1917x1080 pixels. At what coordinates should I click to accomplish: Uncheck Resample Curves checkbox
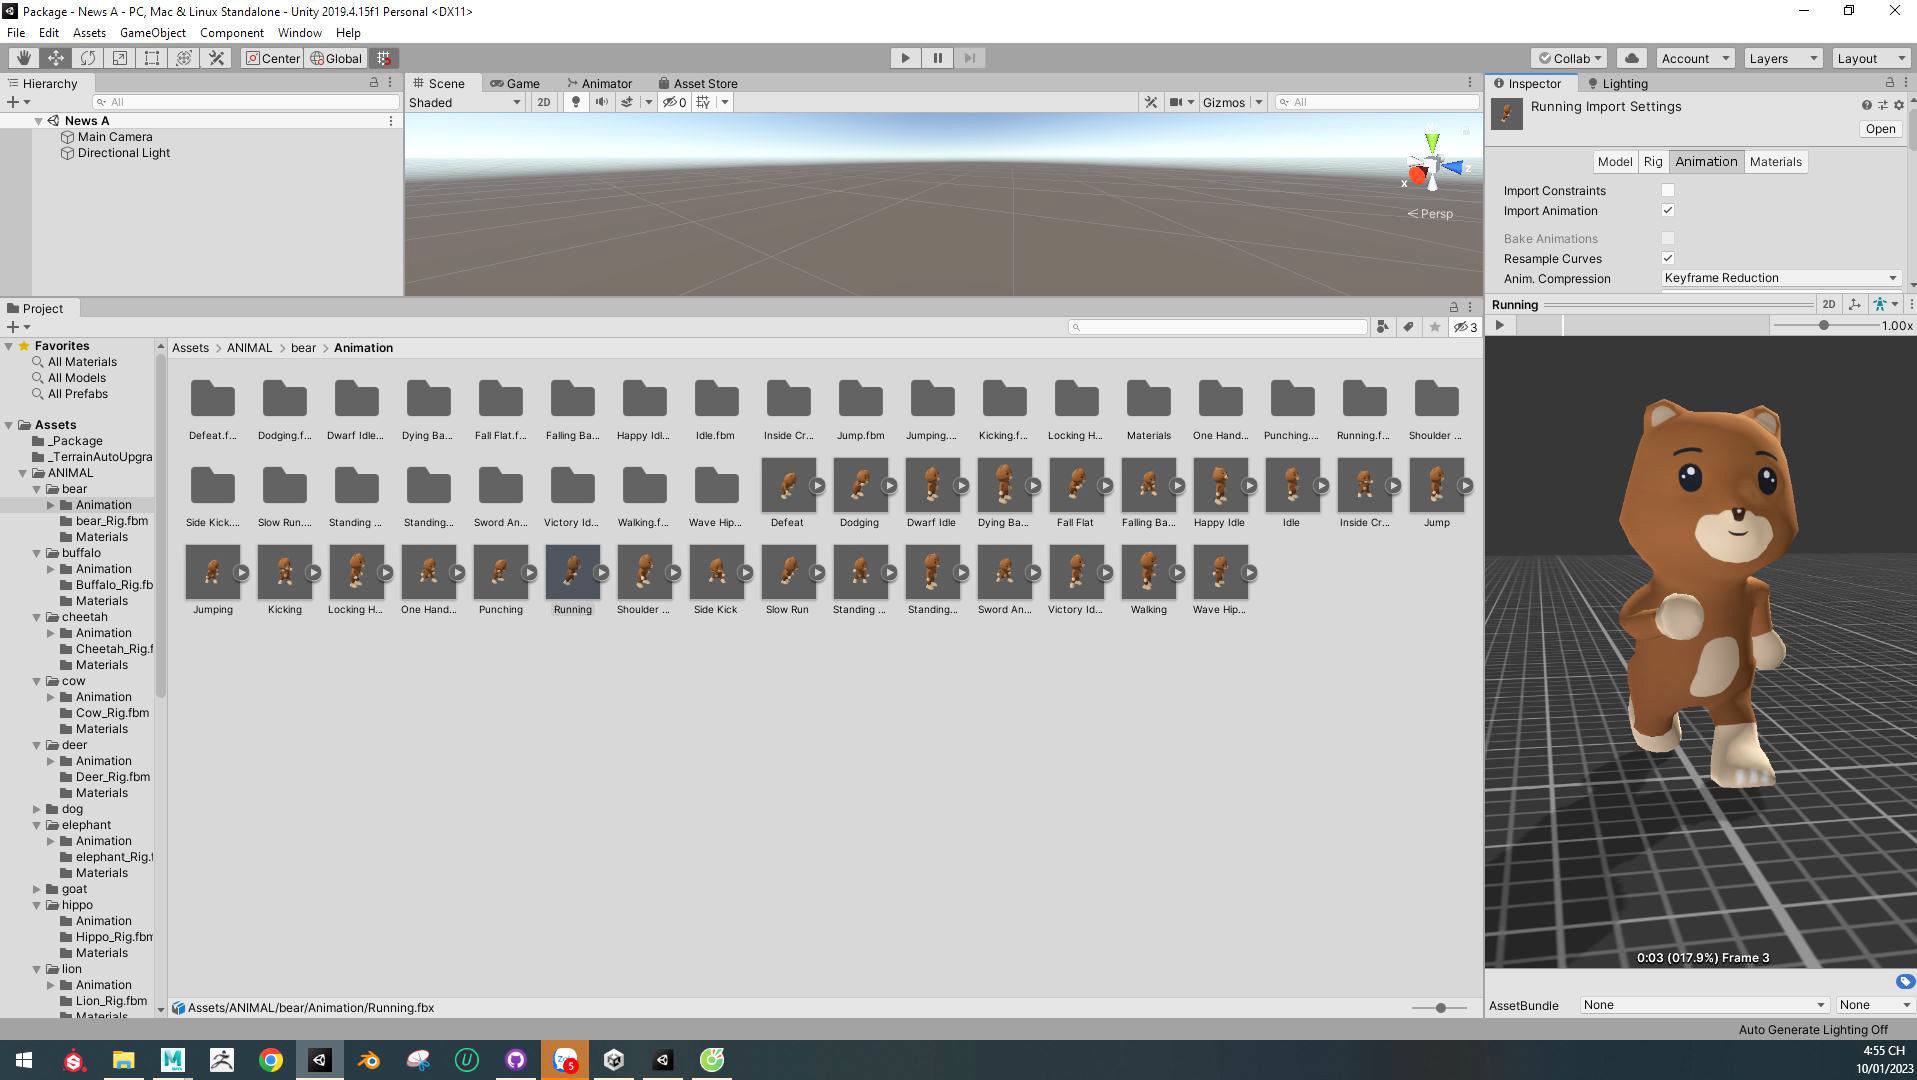[1667, 258]
